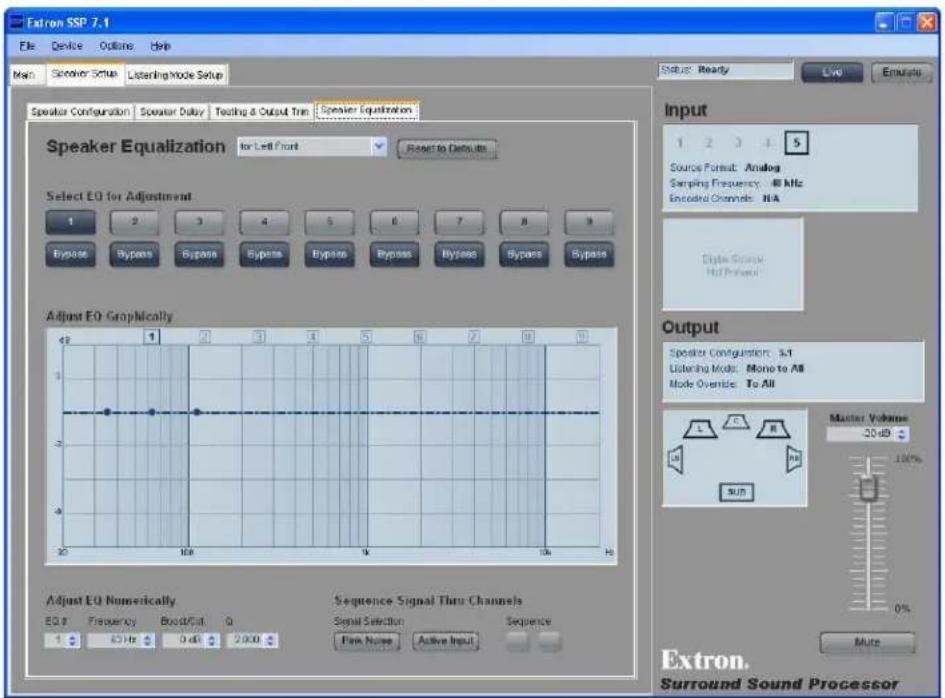Select the SUB subwoofer icon
Image resolution: width=945 pixels, height=698 pixels.
pos(736,492)
